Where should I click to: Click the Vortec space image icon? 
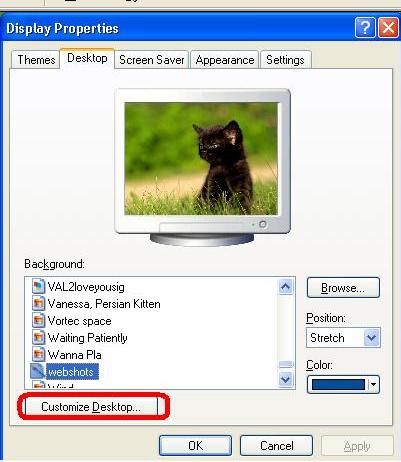(38, 321)
